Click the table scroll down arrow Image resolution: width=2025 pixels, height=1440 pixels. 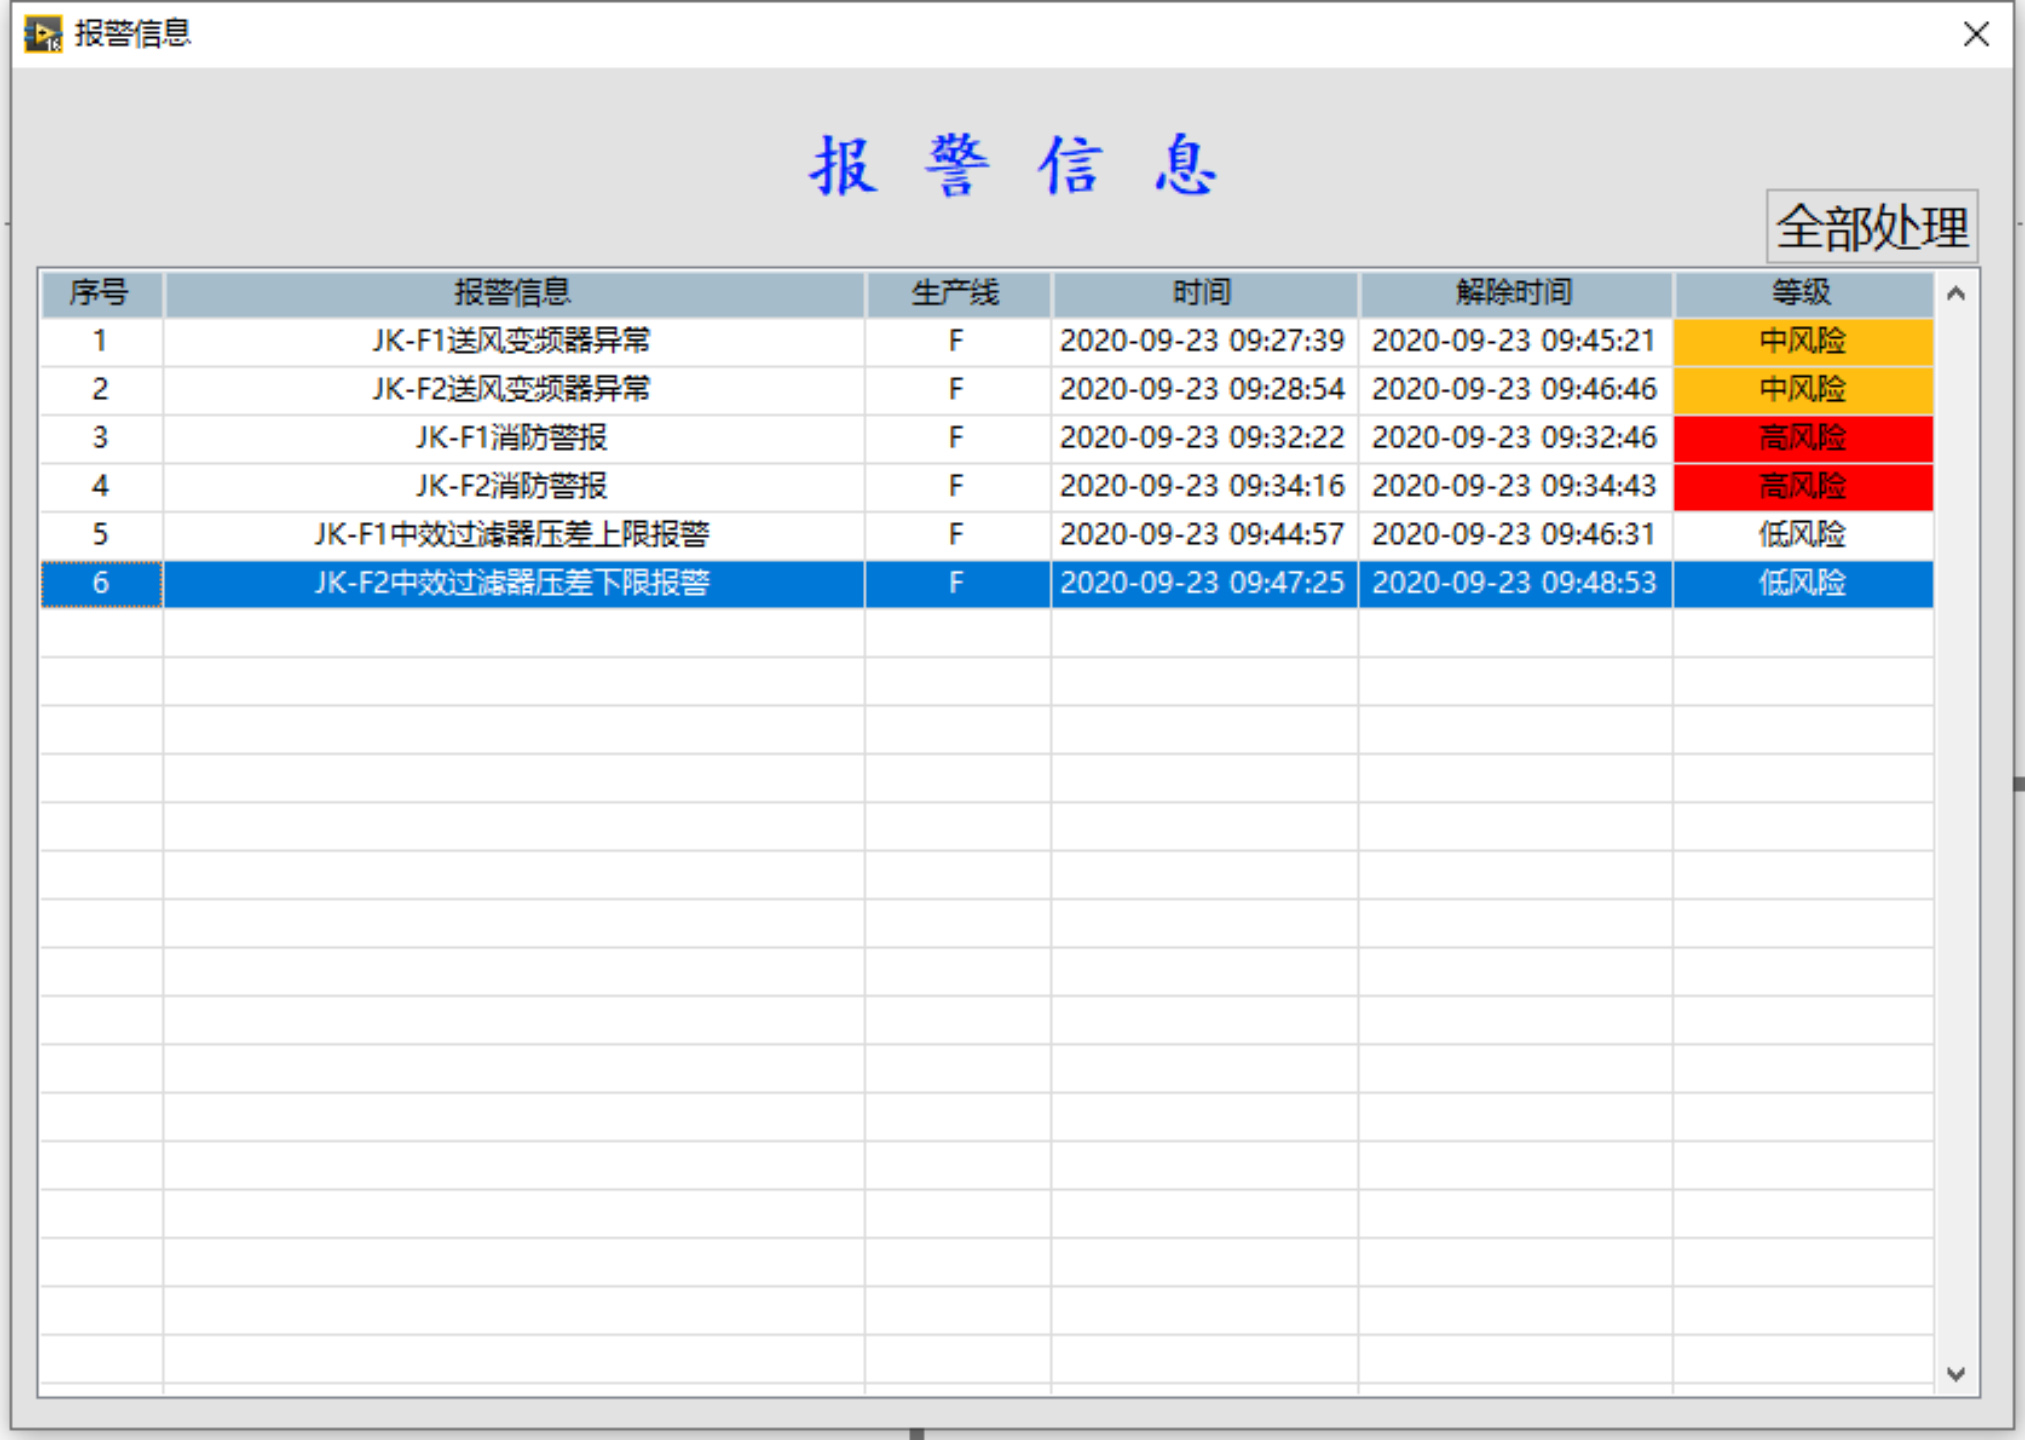pos(1957,1374)
